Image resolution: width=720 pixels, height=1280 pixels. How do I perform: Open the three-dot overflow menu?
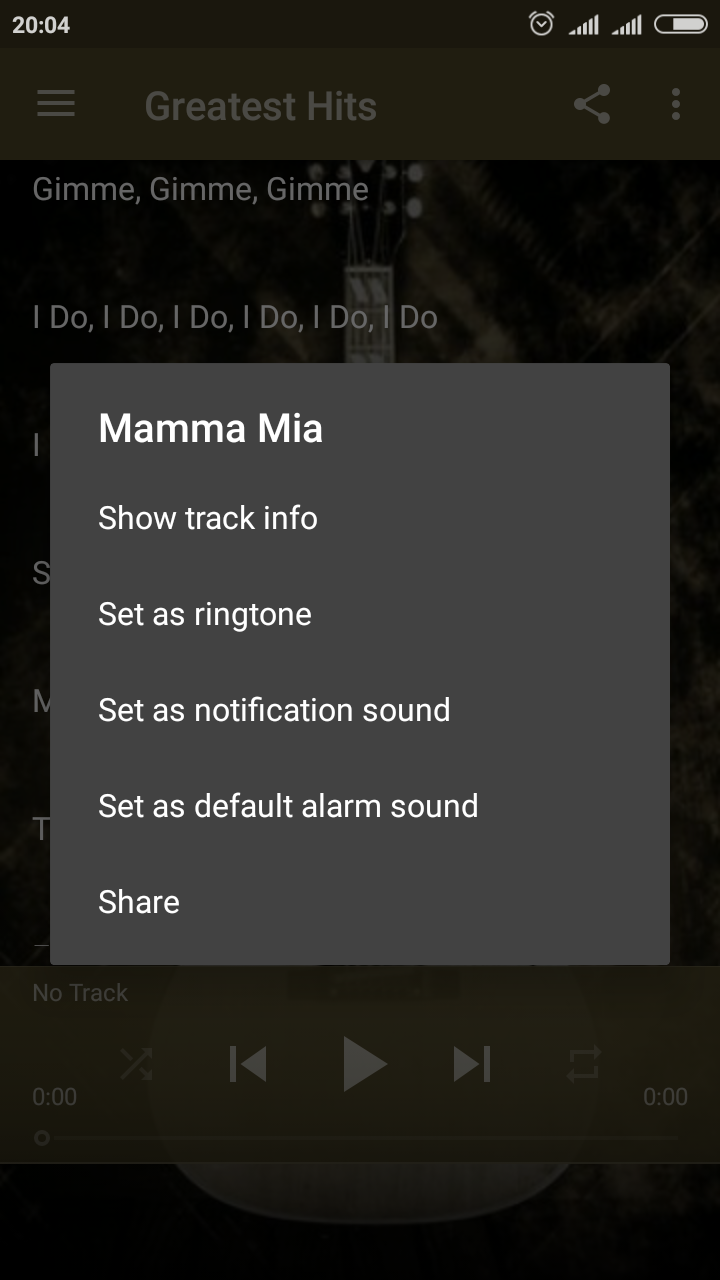676,104
